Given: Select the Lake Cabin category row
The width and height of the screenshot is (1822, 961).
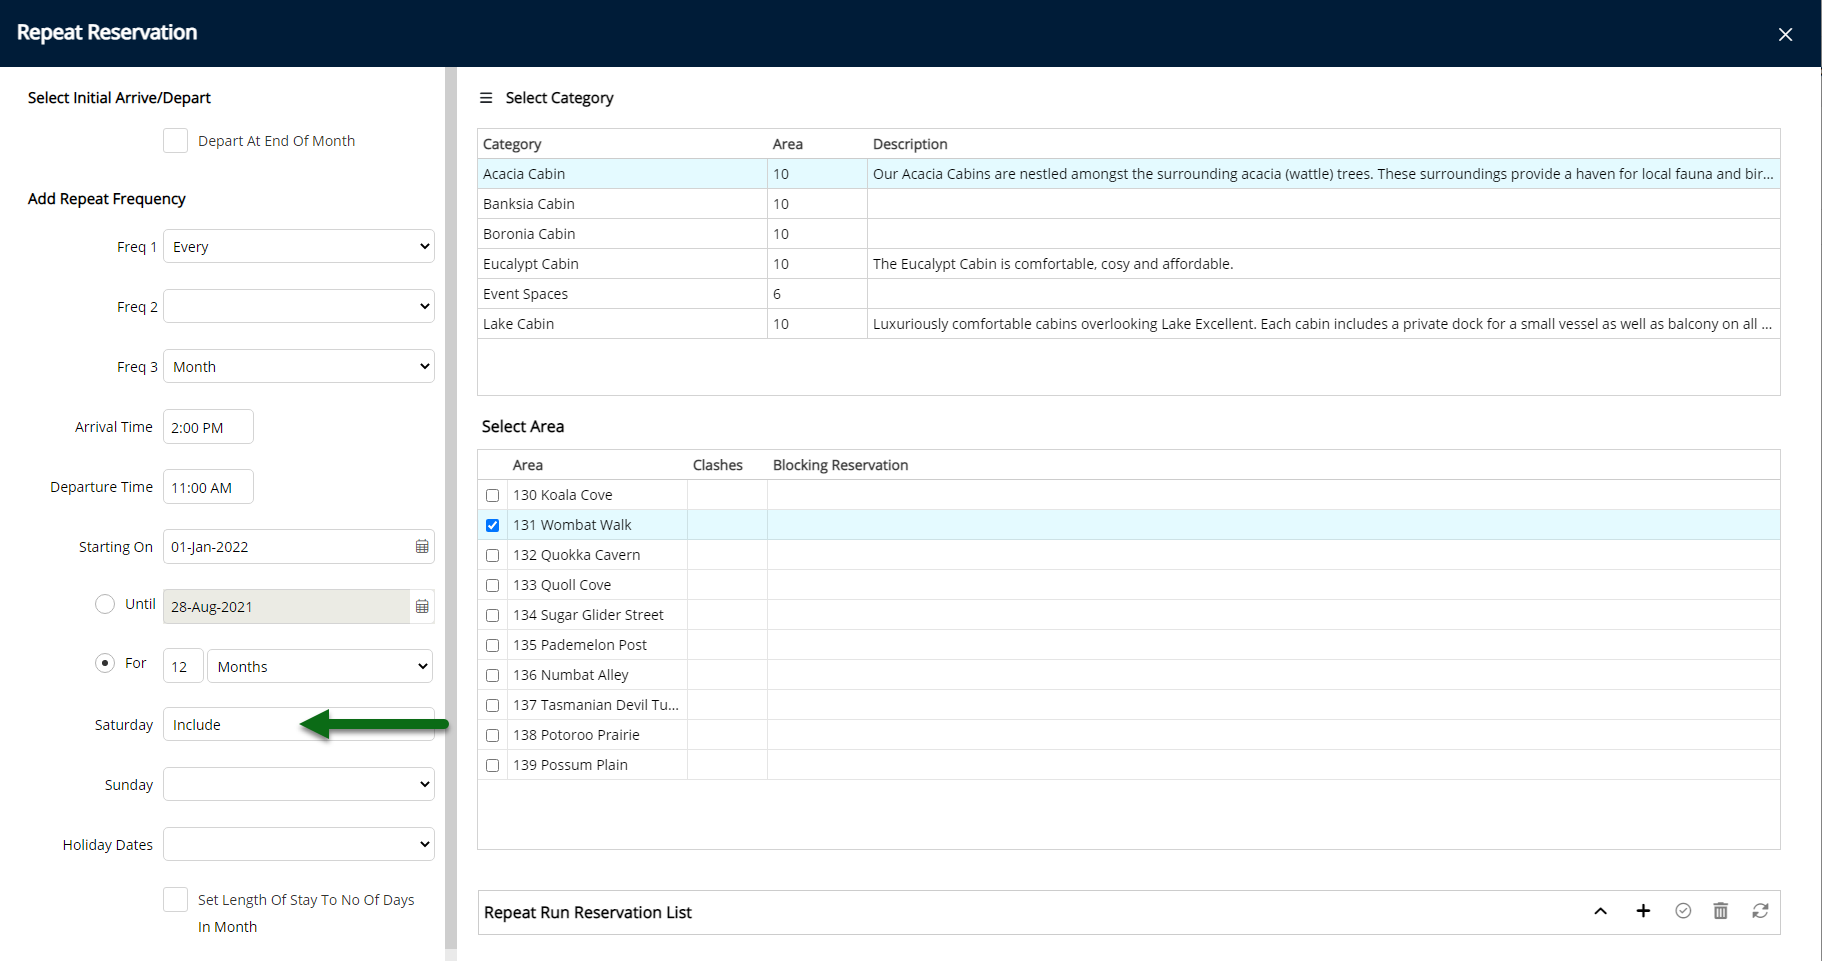Looking at the screenshot, I should [x=1128, y=324].
